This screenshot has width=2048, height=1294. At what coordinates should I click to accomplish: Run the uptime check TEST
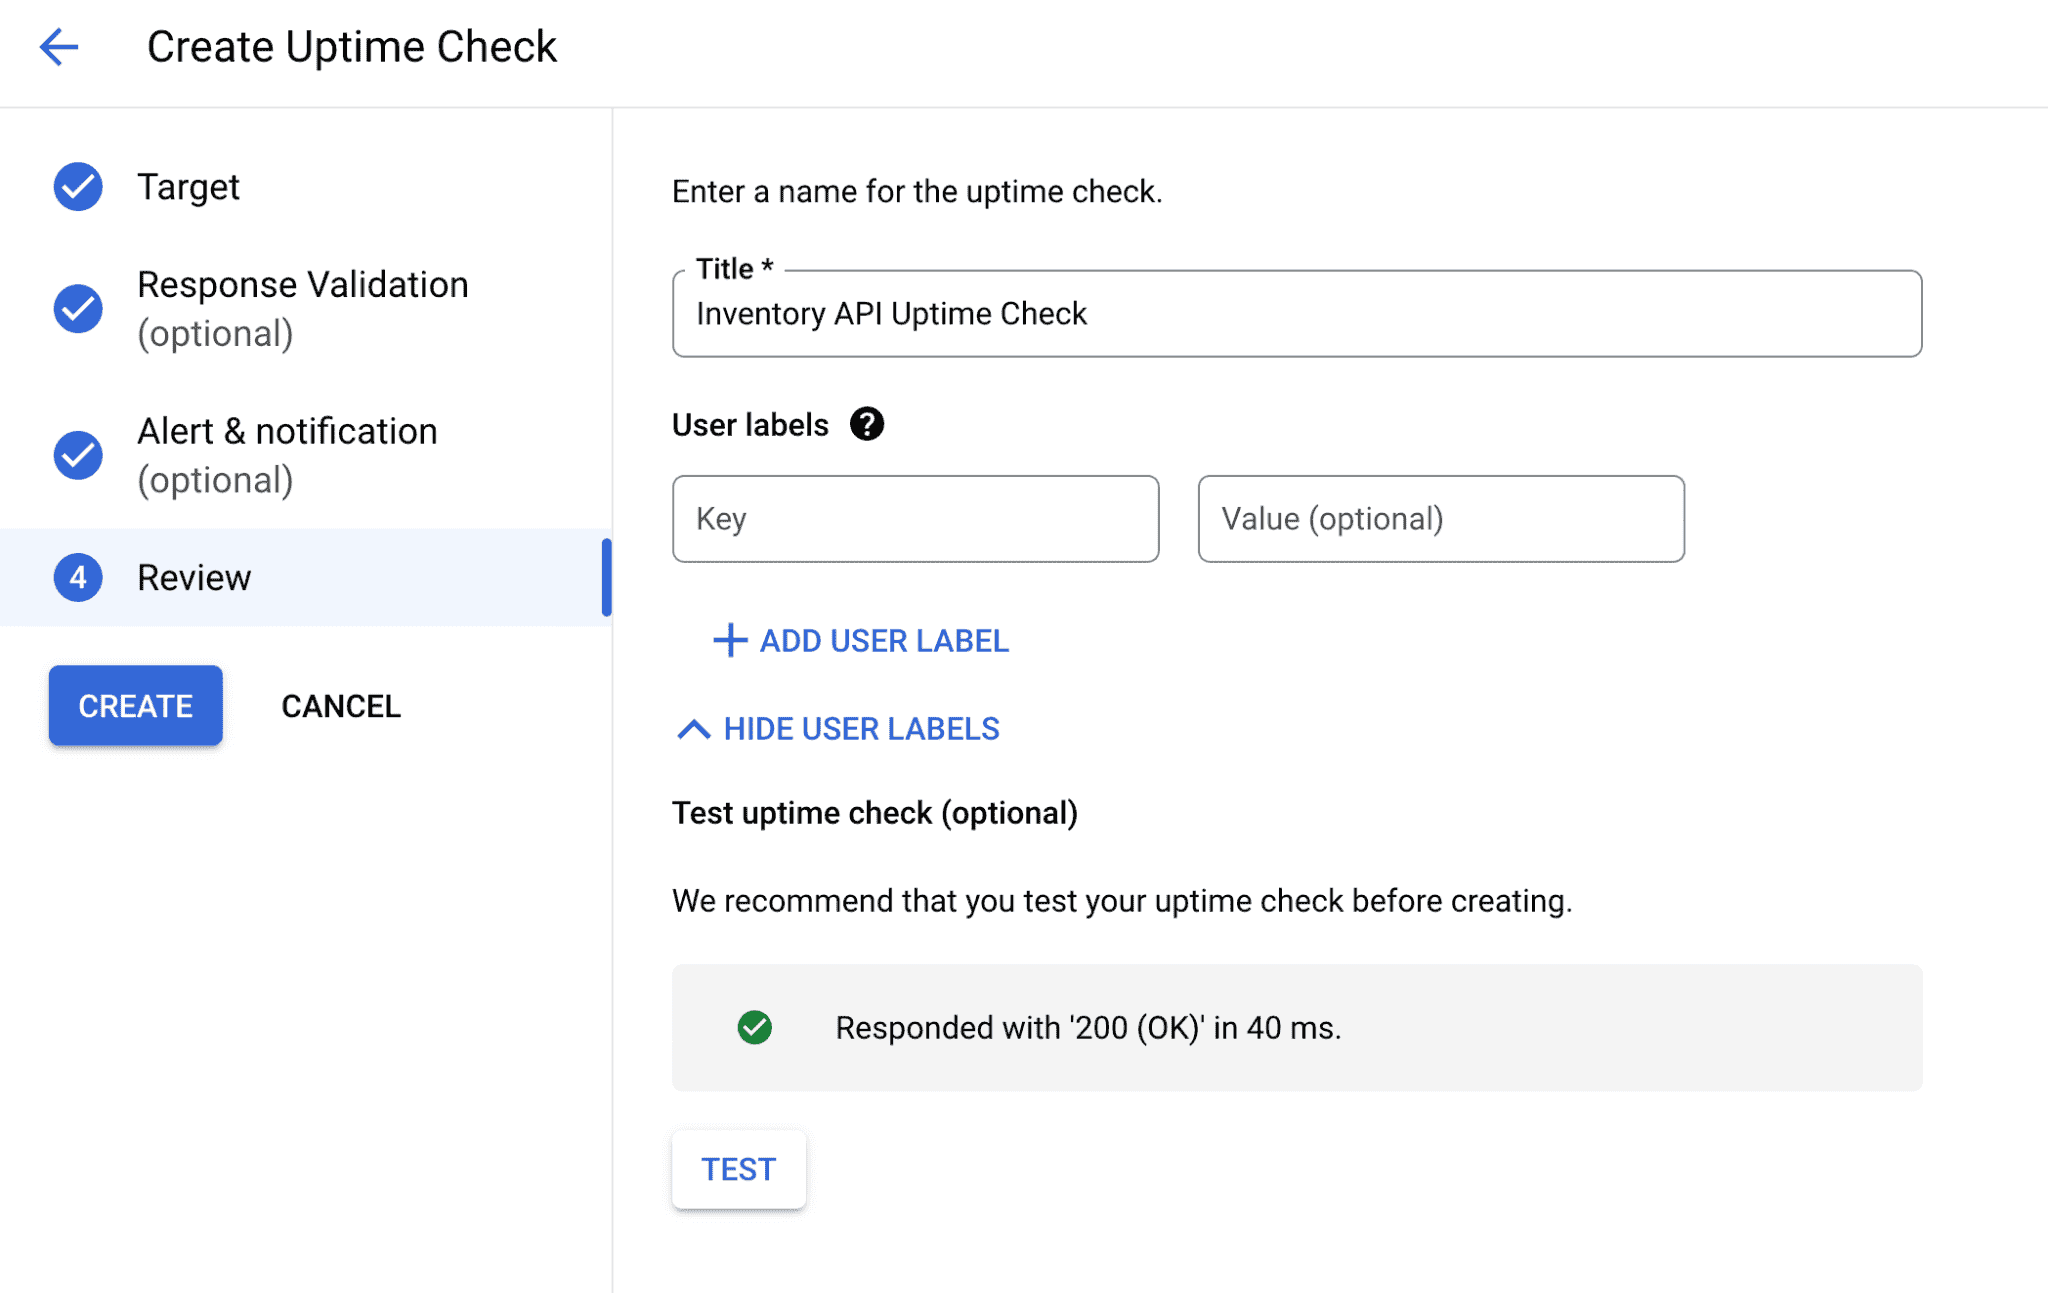(738, 1168)
